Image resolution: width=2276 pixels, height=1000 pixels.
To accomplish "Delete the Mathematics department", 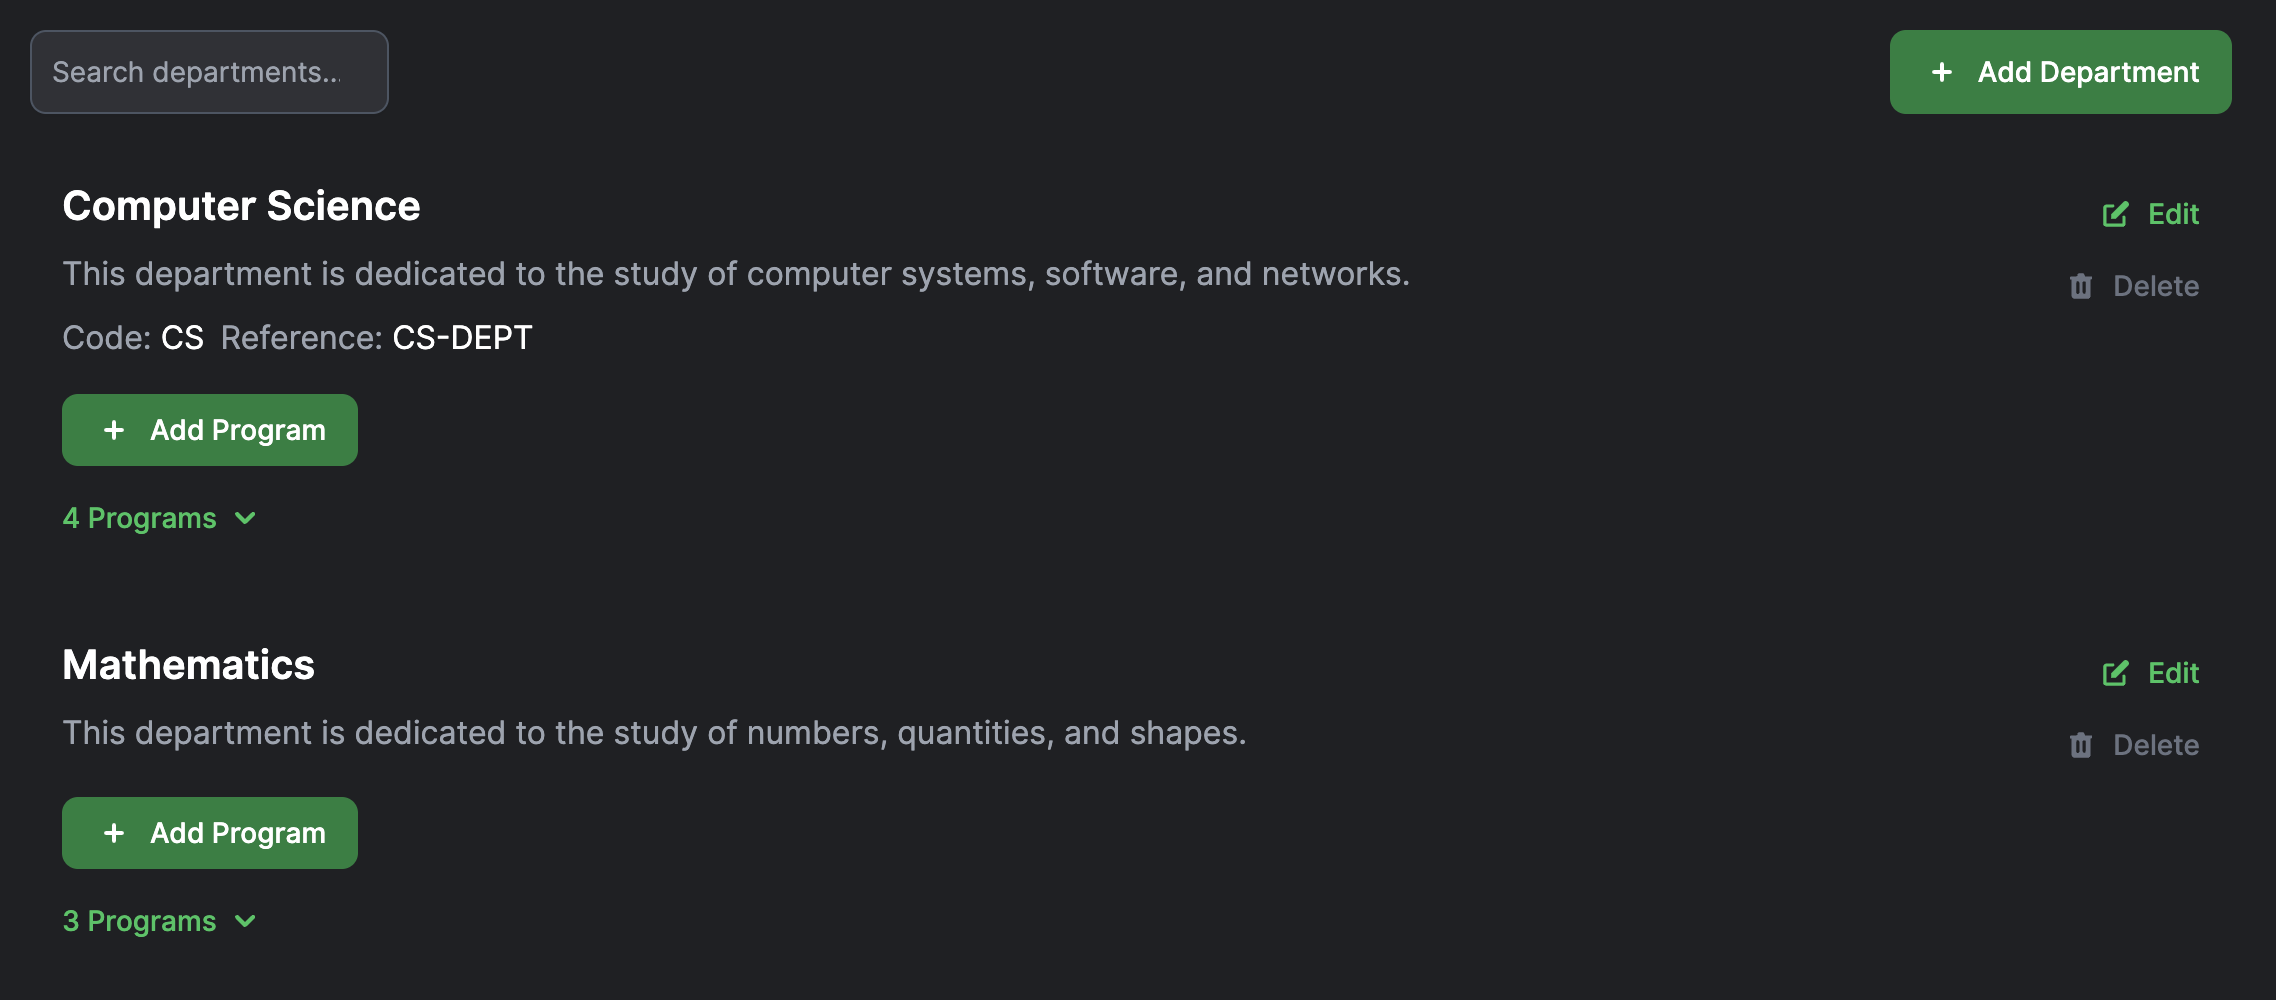I will [2134, 745].
